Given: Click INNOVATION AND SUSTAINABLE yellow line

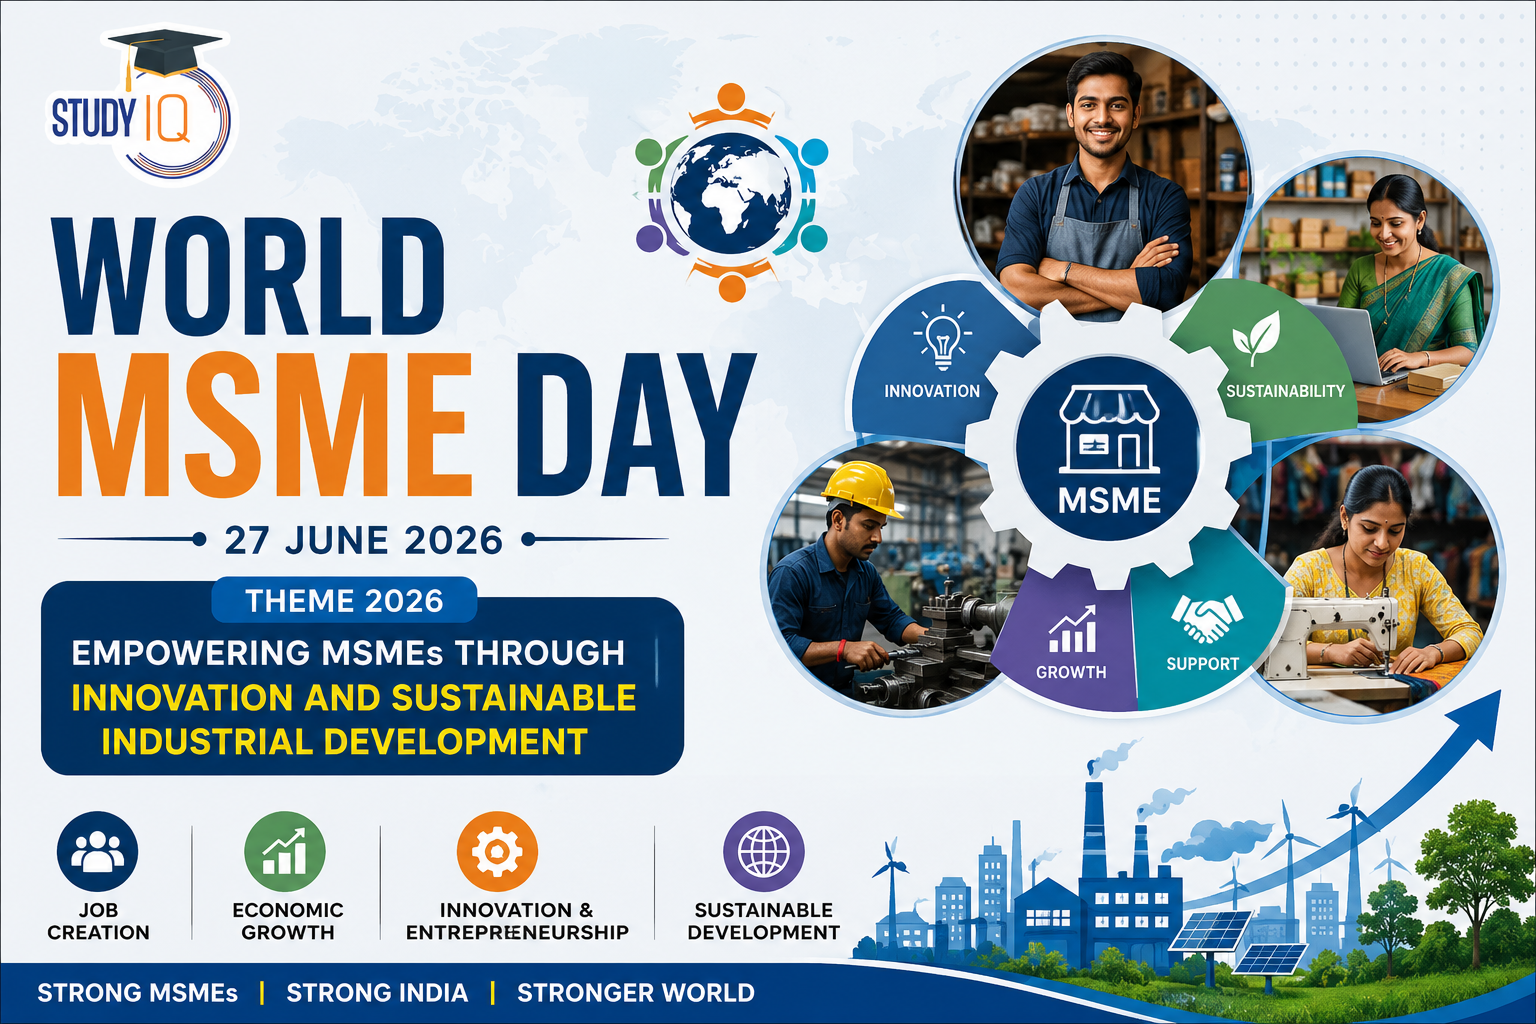Looking at the screenshot, I should point(354,697).
